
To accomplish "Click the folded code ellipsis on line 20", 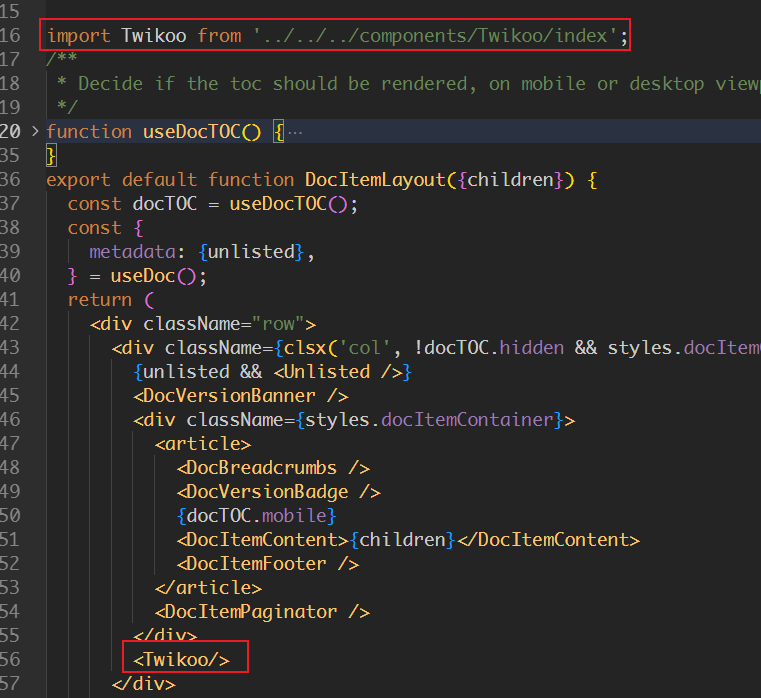I will click(295, 132).
